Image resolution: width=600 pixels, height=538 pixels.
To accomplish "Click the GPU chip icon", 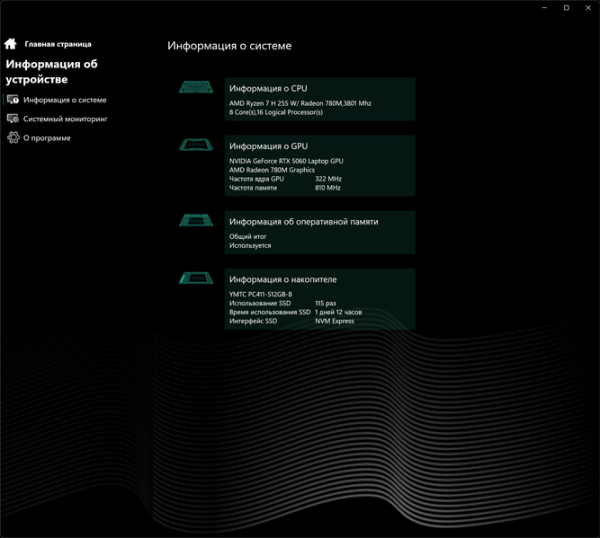I will (x=196, y=145).
